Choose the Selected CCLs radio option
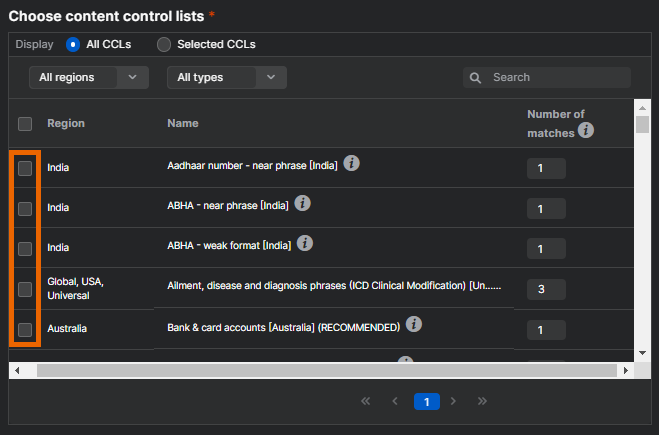The height and width of the screenshot is (435, 659). pyautogui.click(x=164, y=45)
